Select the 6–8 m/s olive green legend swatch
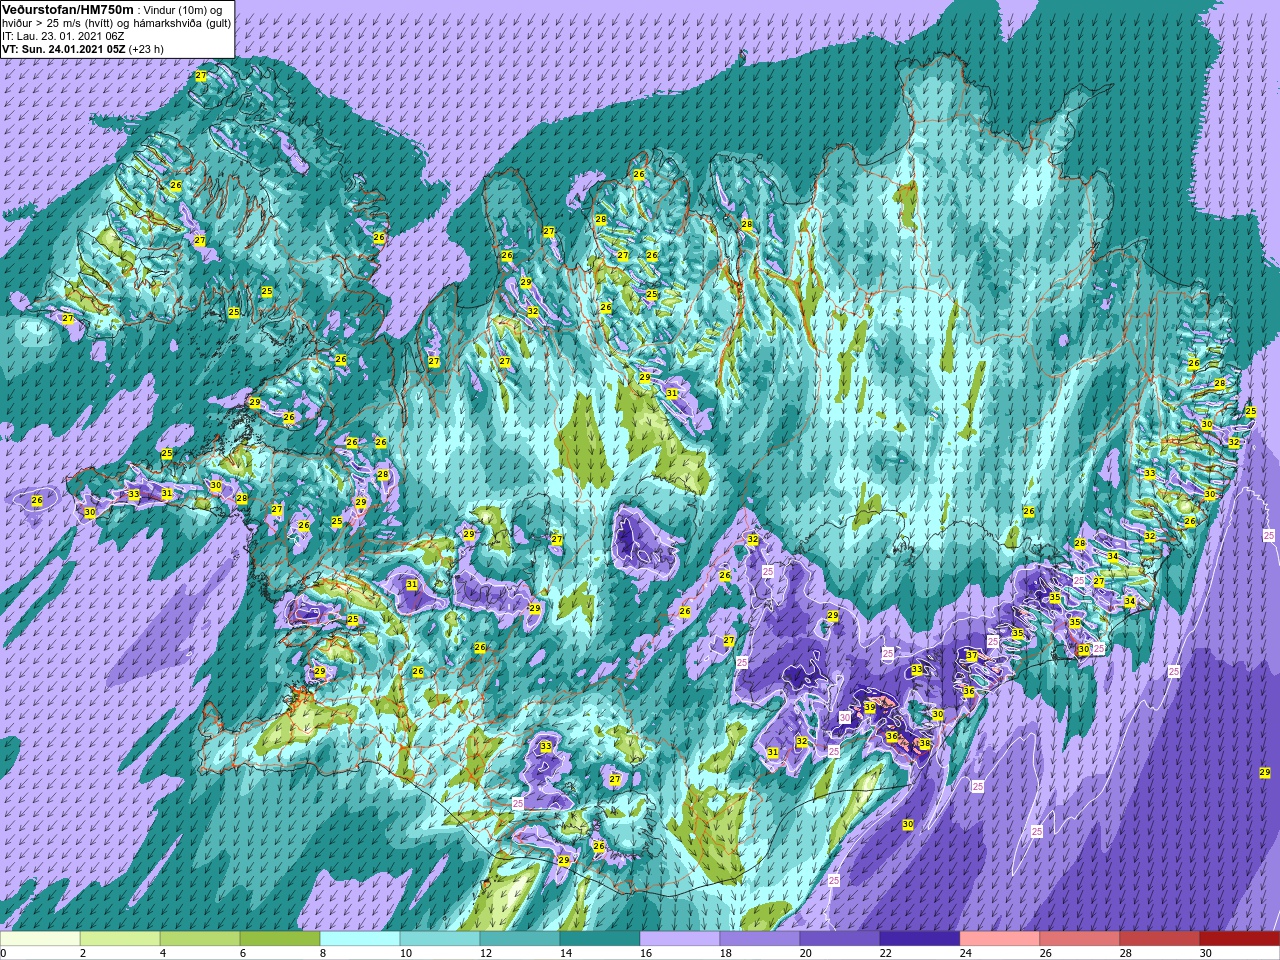Image resolution: width=1280 pixels, height=960 pixels. 280,939
